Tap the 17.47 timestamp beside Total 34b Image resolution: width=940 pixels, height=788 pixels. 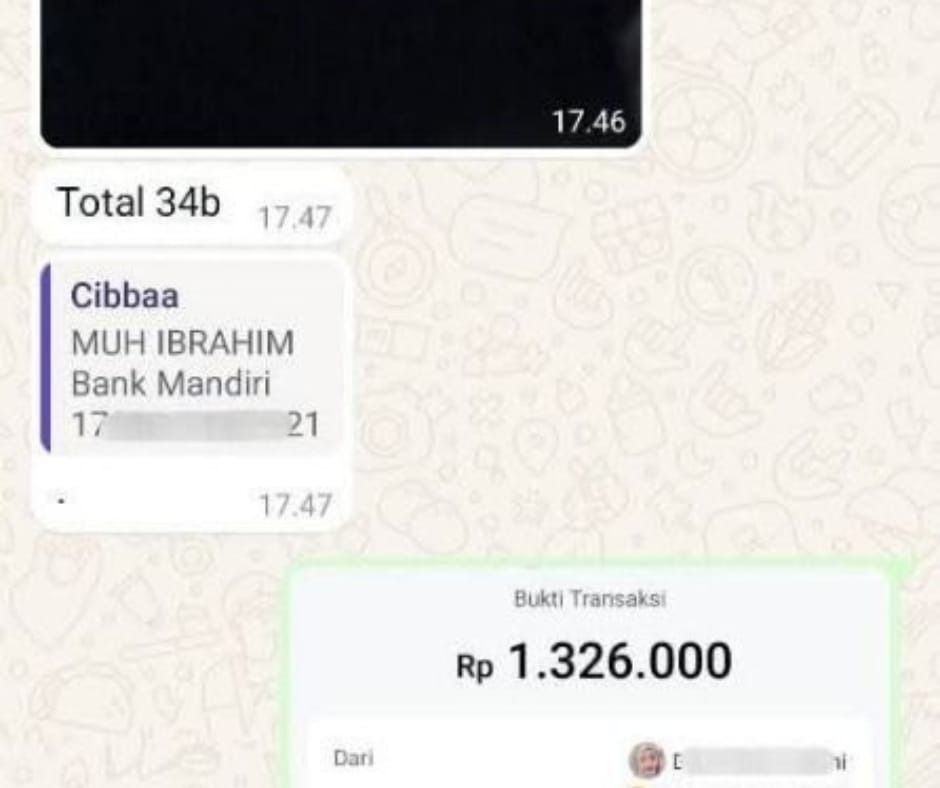click(294, 218)
